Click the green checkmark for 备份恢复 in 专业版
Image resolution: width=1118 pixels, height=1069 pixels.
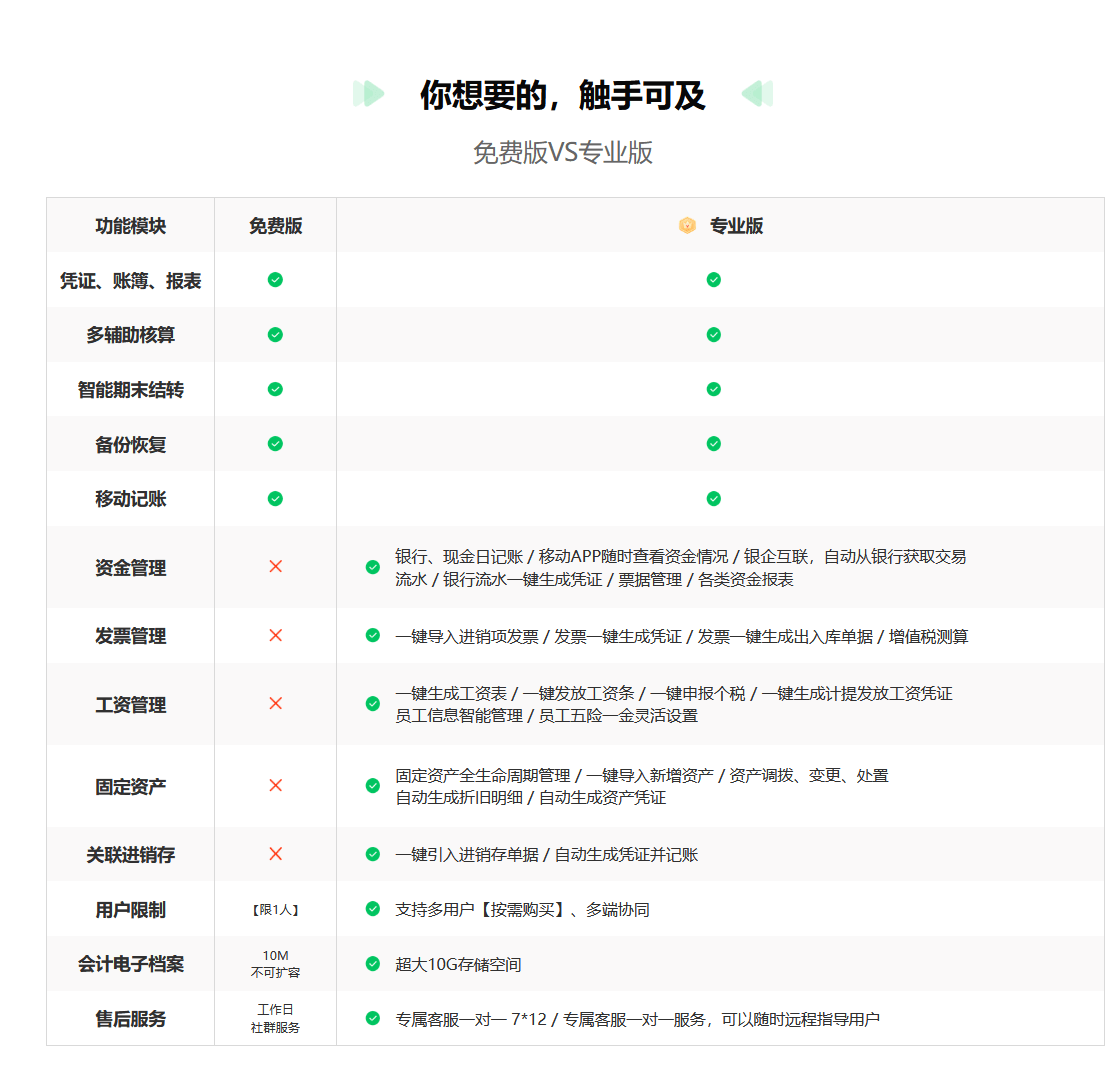(713, 444)
